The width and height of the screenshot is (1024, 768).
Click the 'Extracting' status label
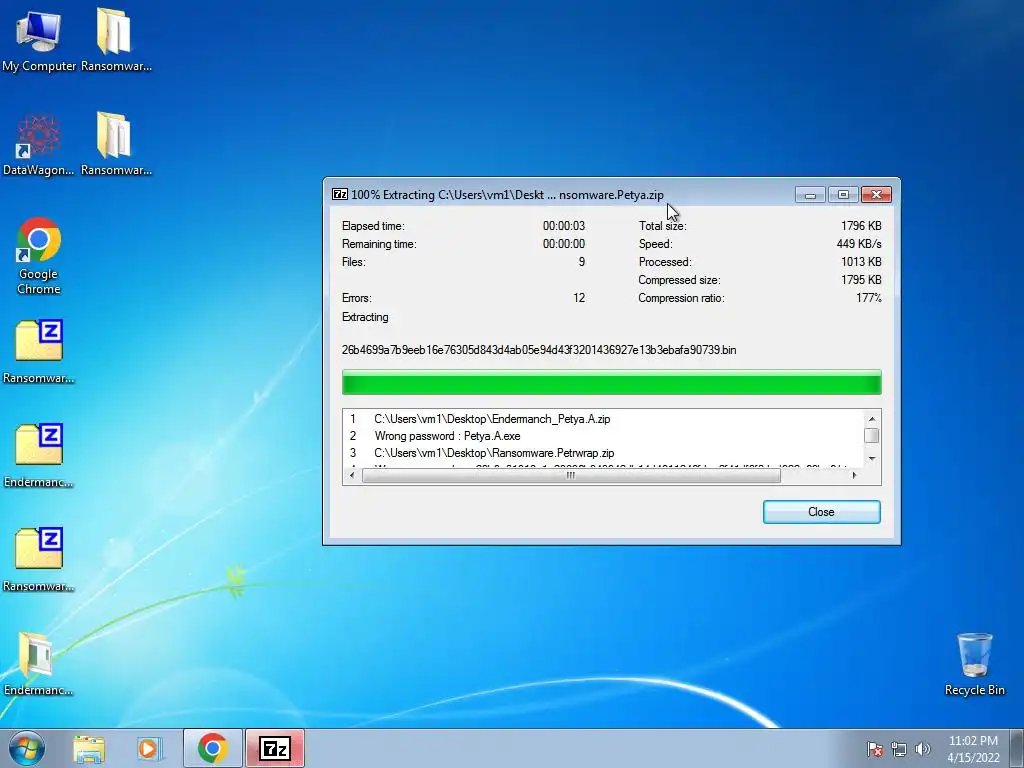point(365,317)
